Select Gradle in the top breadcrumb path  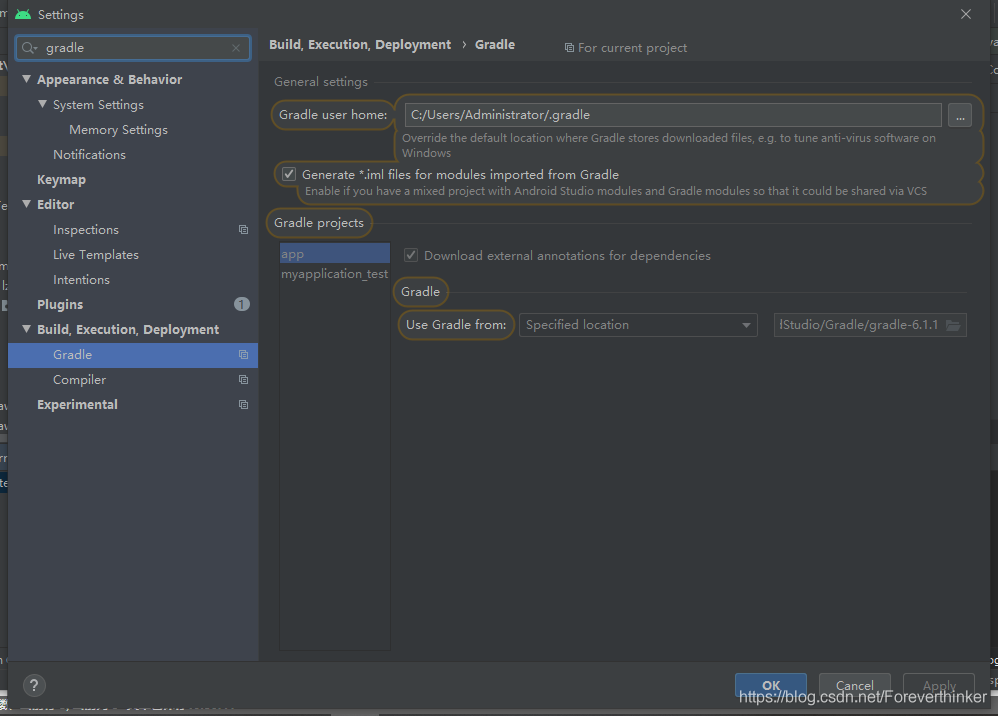point(495,44)
